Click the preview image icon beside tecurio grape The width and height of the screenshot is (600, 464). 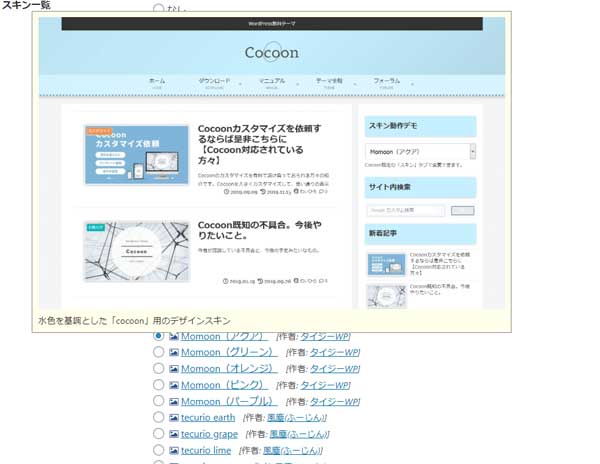(174, 434)
